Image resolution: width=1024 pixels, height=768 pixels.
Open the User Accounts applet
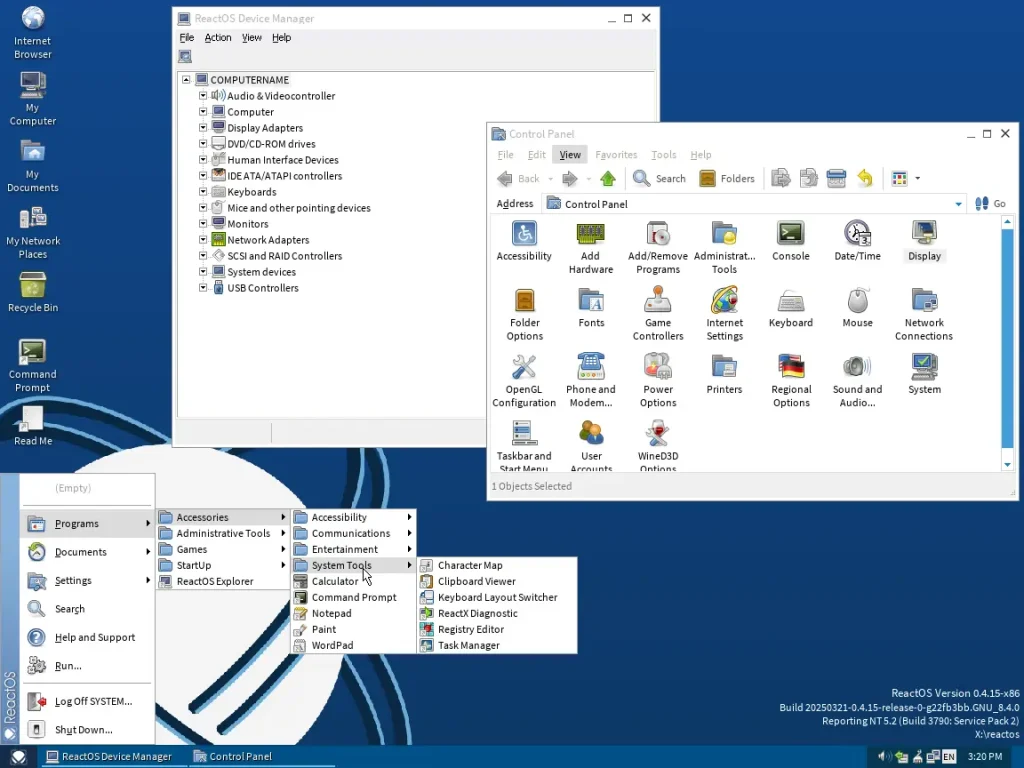591,445
